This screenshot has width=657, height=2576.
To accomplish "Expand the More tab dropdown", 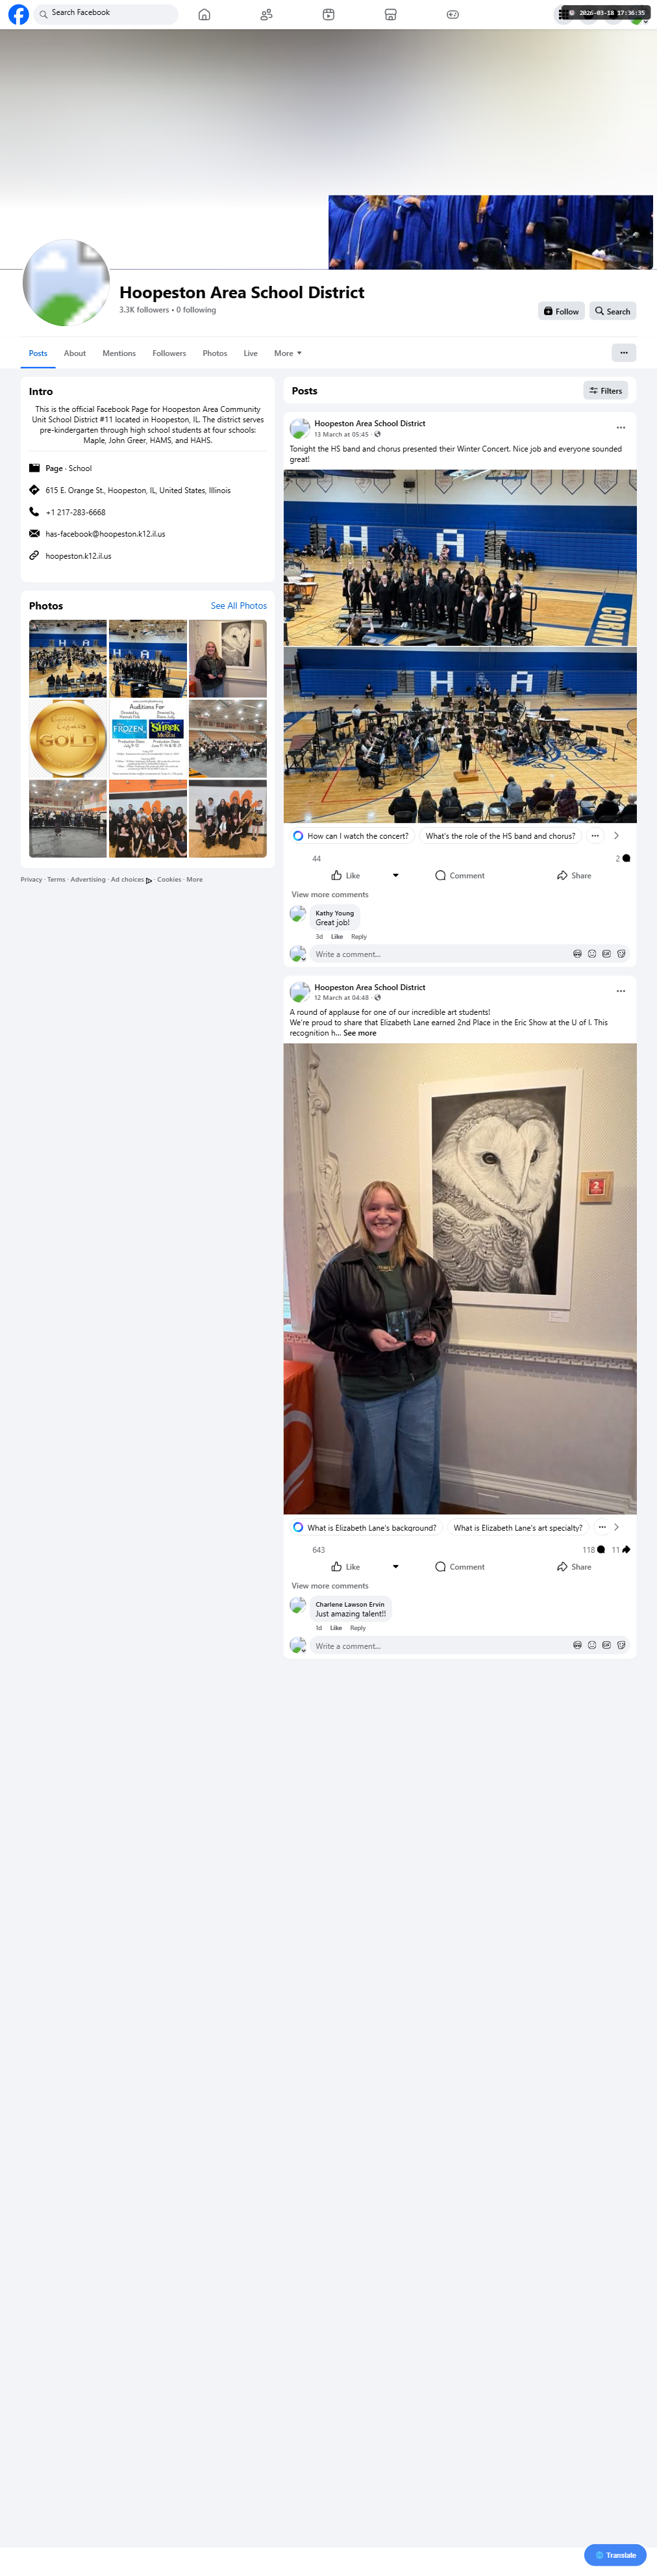I will pos(288,353).
